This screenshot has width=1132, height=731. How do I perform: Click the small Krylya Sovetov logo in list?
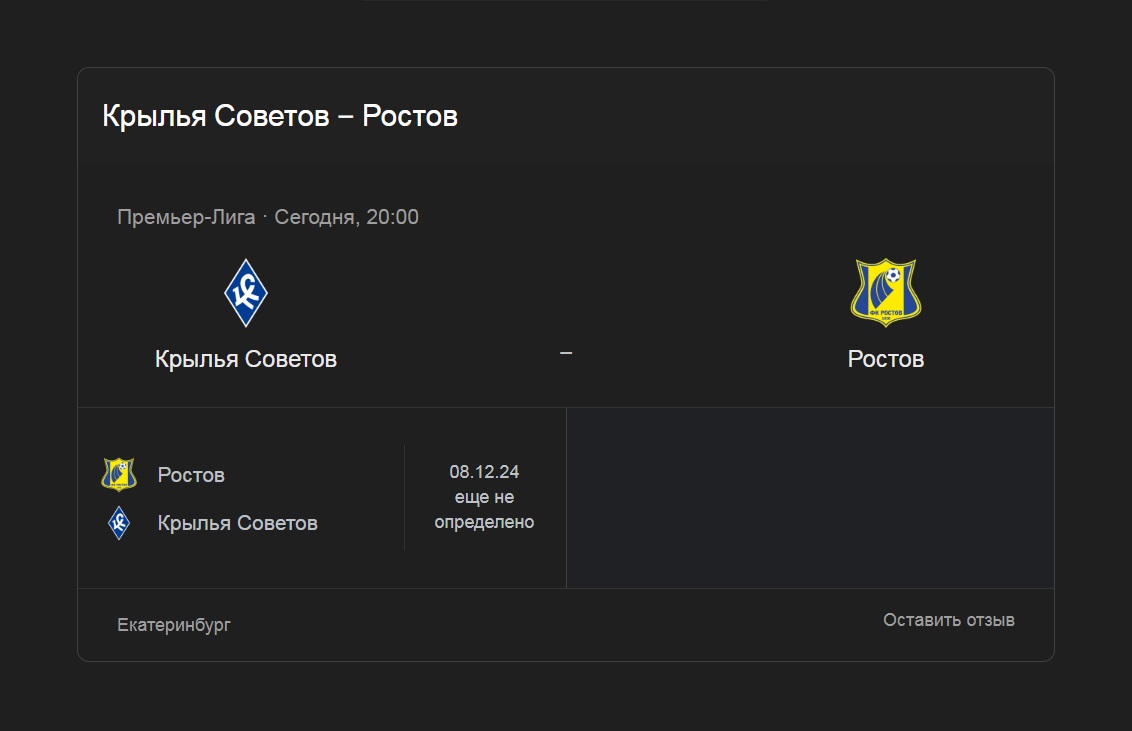(x=119, y=523)
